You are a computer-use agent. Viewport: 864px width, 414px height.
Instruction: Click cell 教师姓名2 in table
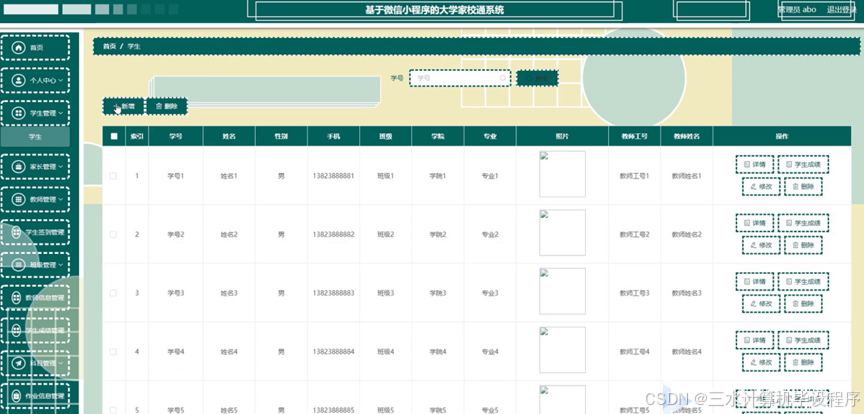687,234
